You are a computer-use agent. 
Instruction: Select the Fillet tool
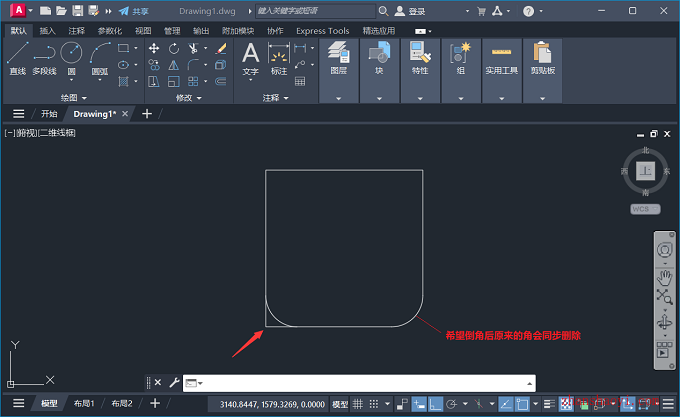pyautogui.click(x=193, y=65)
